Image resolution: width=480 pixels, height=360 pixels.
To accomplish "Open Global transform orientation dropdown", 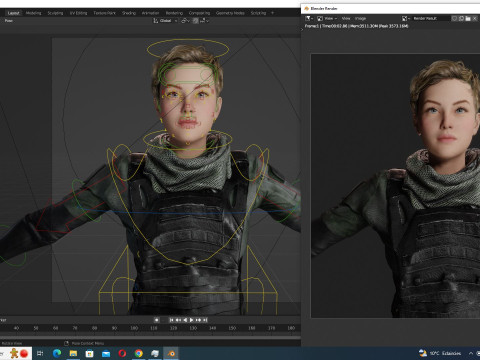I will (x=165, y=21).
